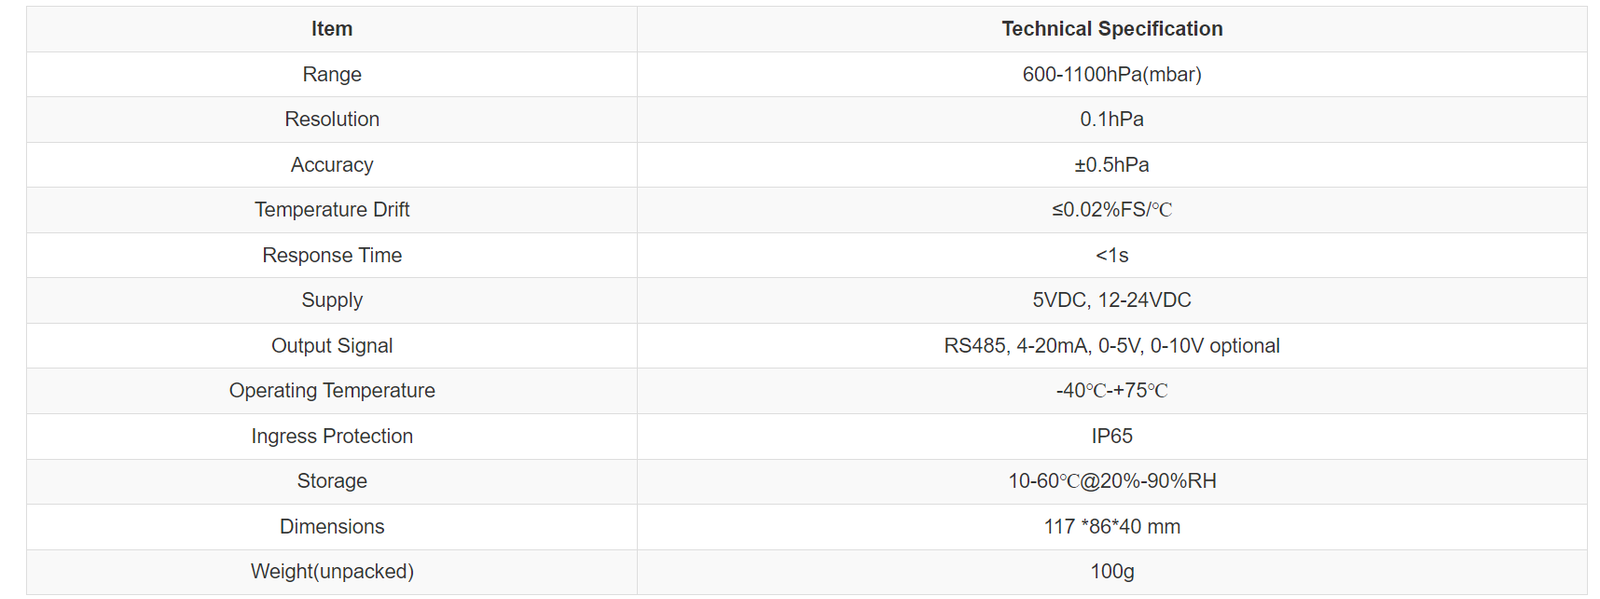The image size is (1600, 599).
Task: Click the ≤0.02%FS/℃ drift value
Action: 1112,210
